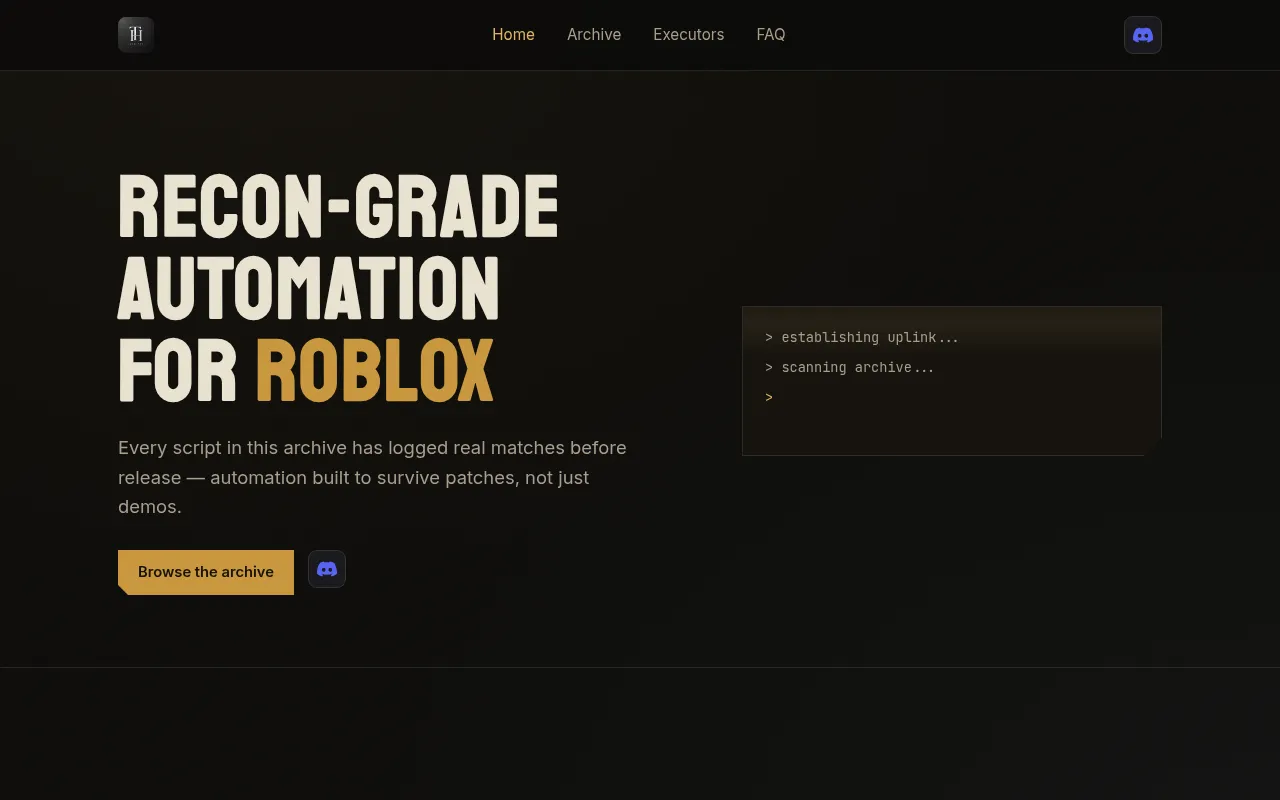Click the 'Every script in this archive' paragraph

click(x=374, y=477)
